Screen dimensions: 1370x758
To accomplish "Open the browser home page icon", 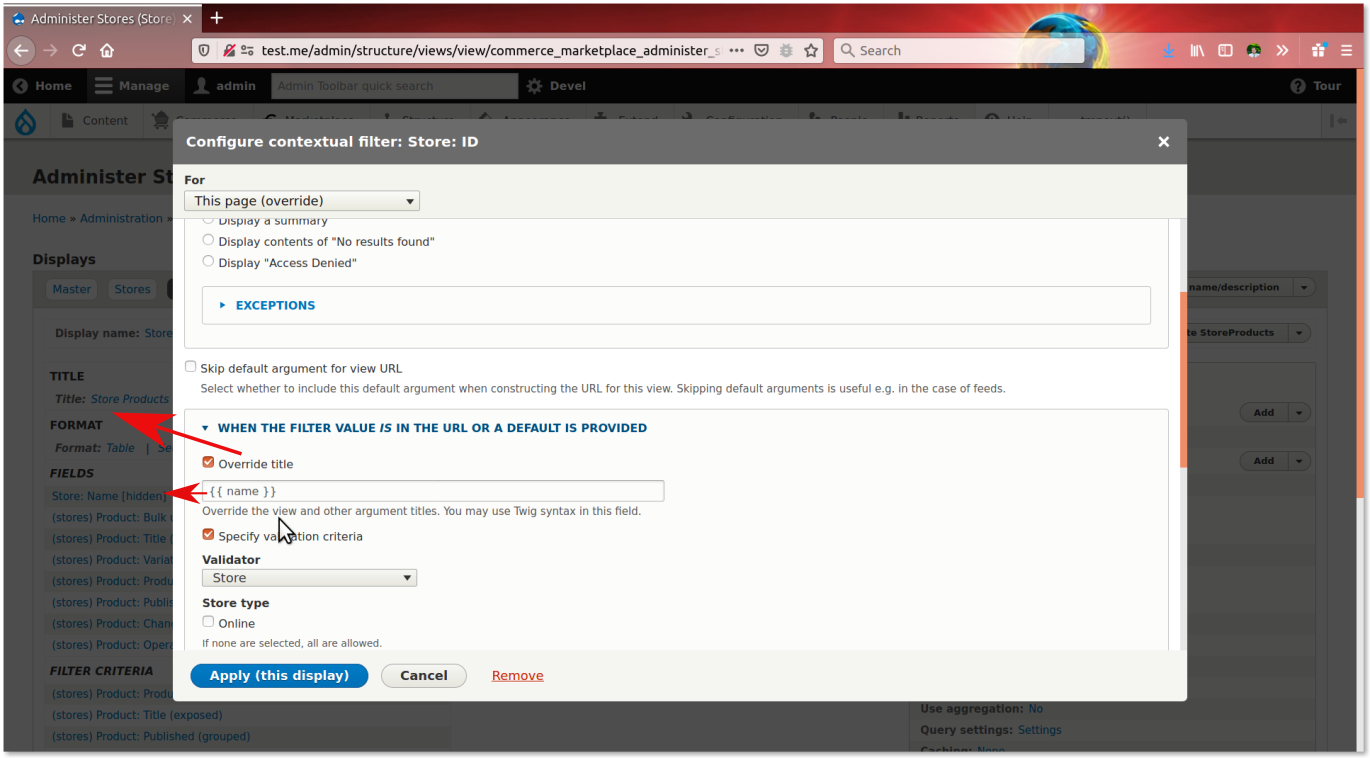I will [107, 50].
